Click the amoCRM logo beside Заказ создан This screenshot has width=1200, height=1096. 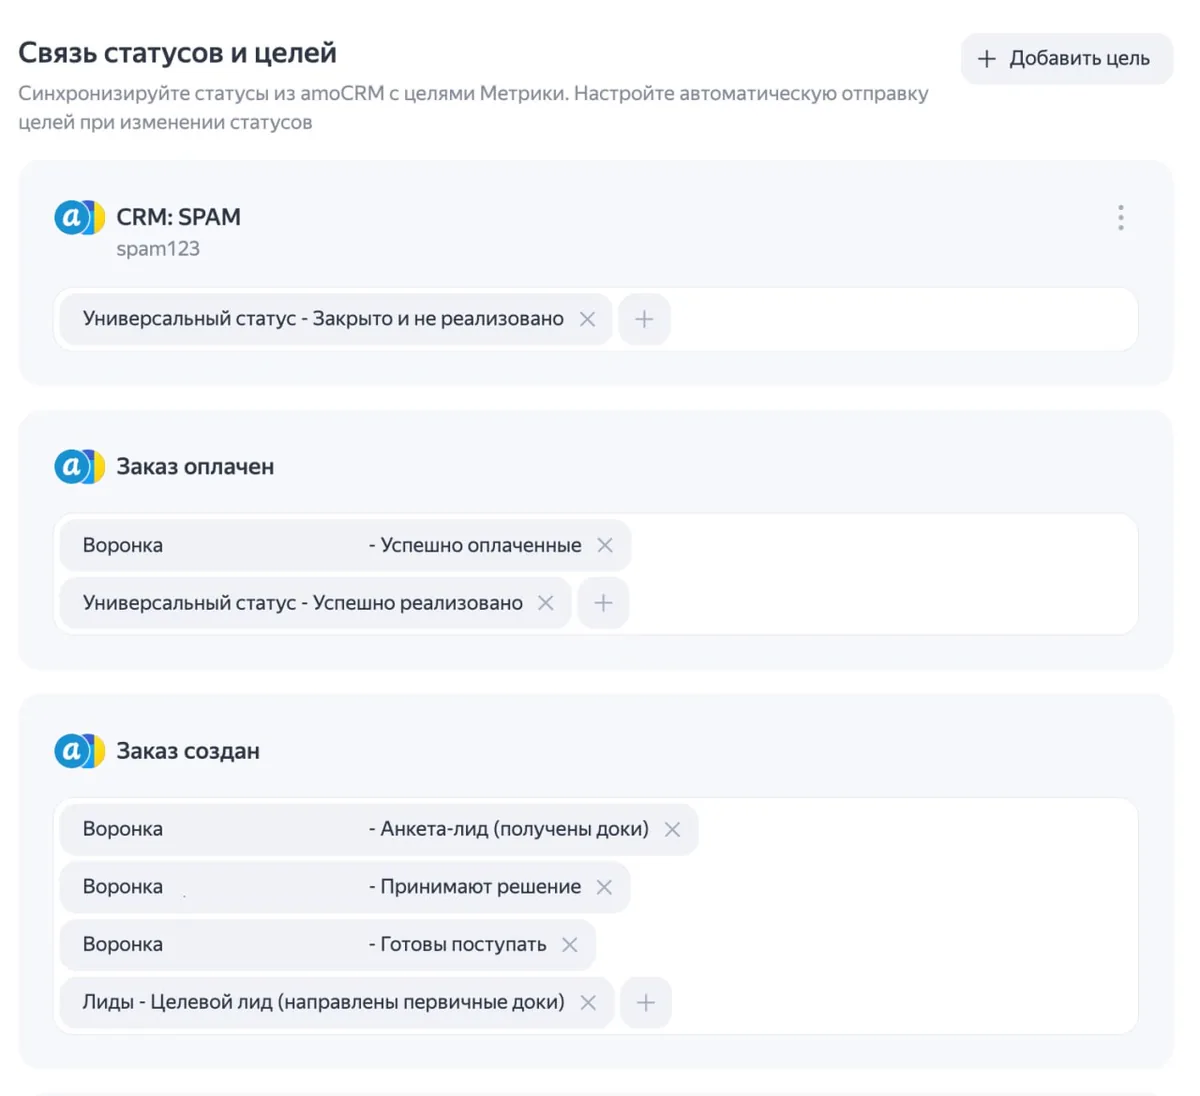pyautogui.click(x=80, y=751)
